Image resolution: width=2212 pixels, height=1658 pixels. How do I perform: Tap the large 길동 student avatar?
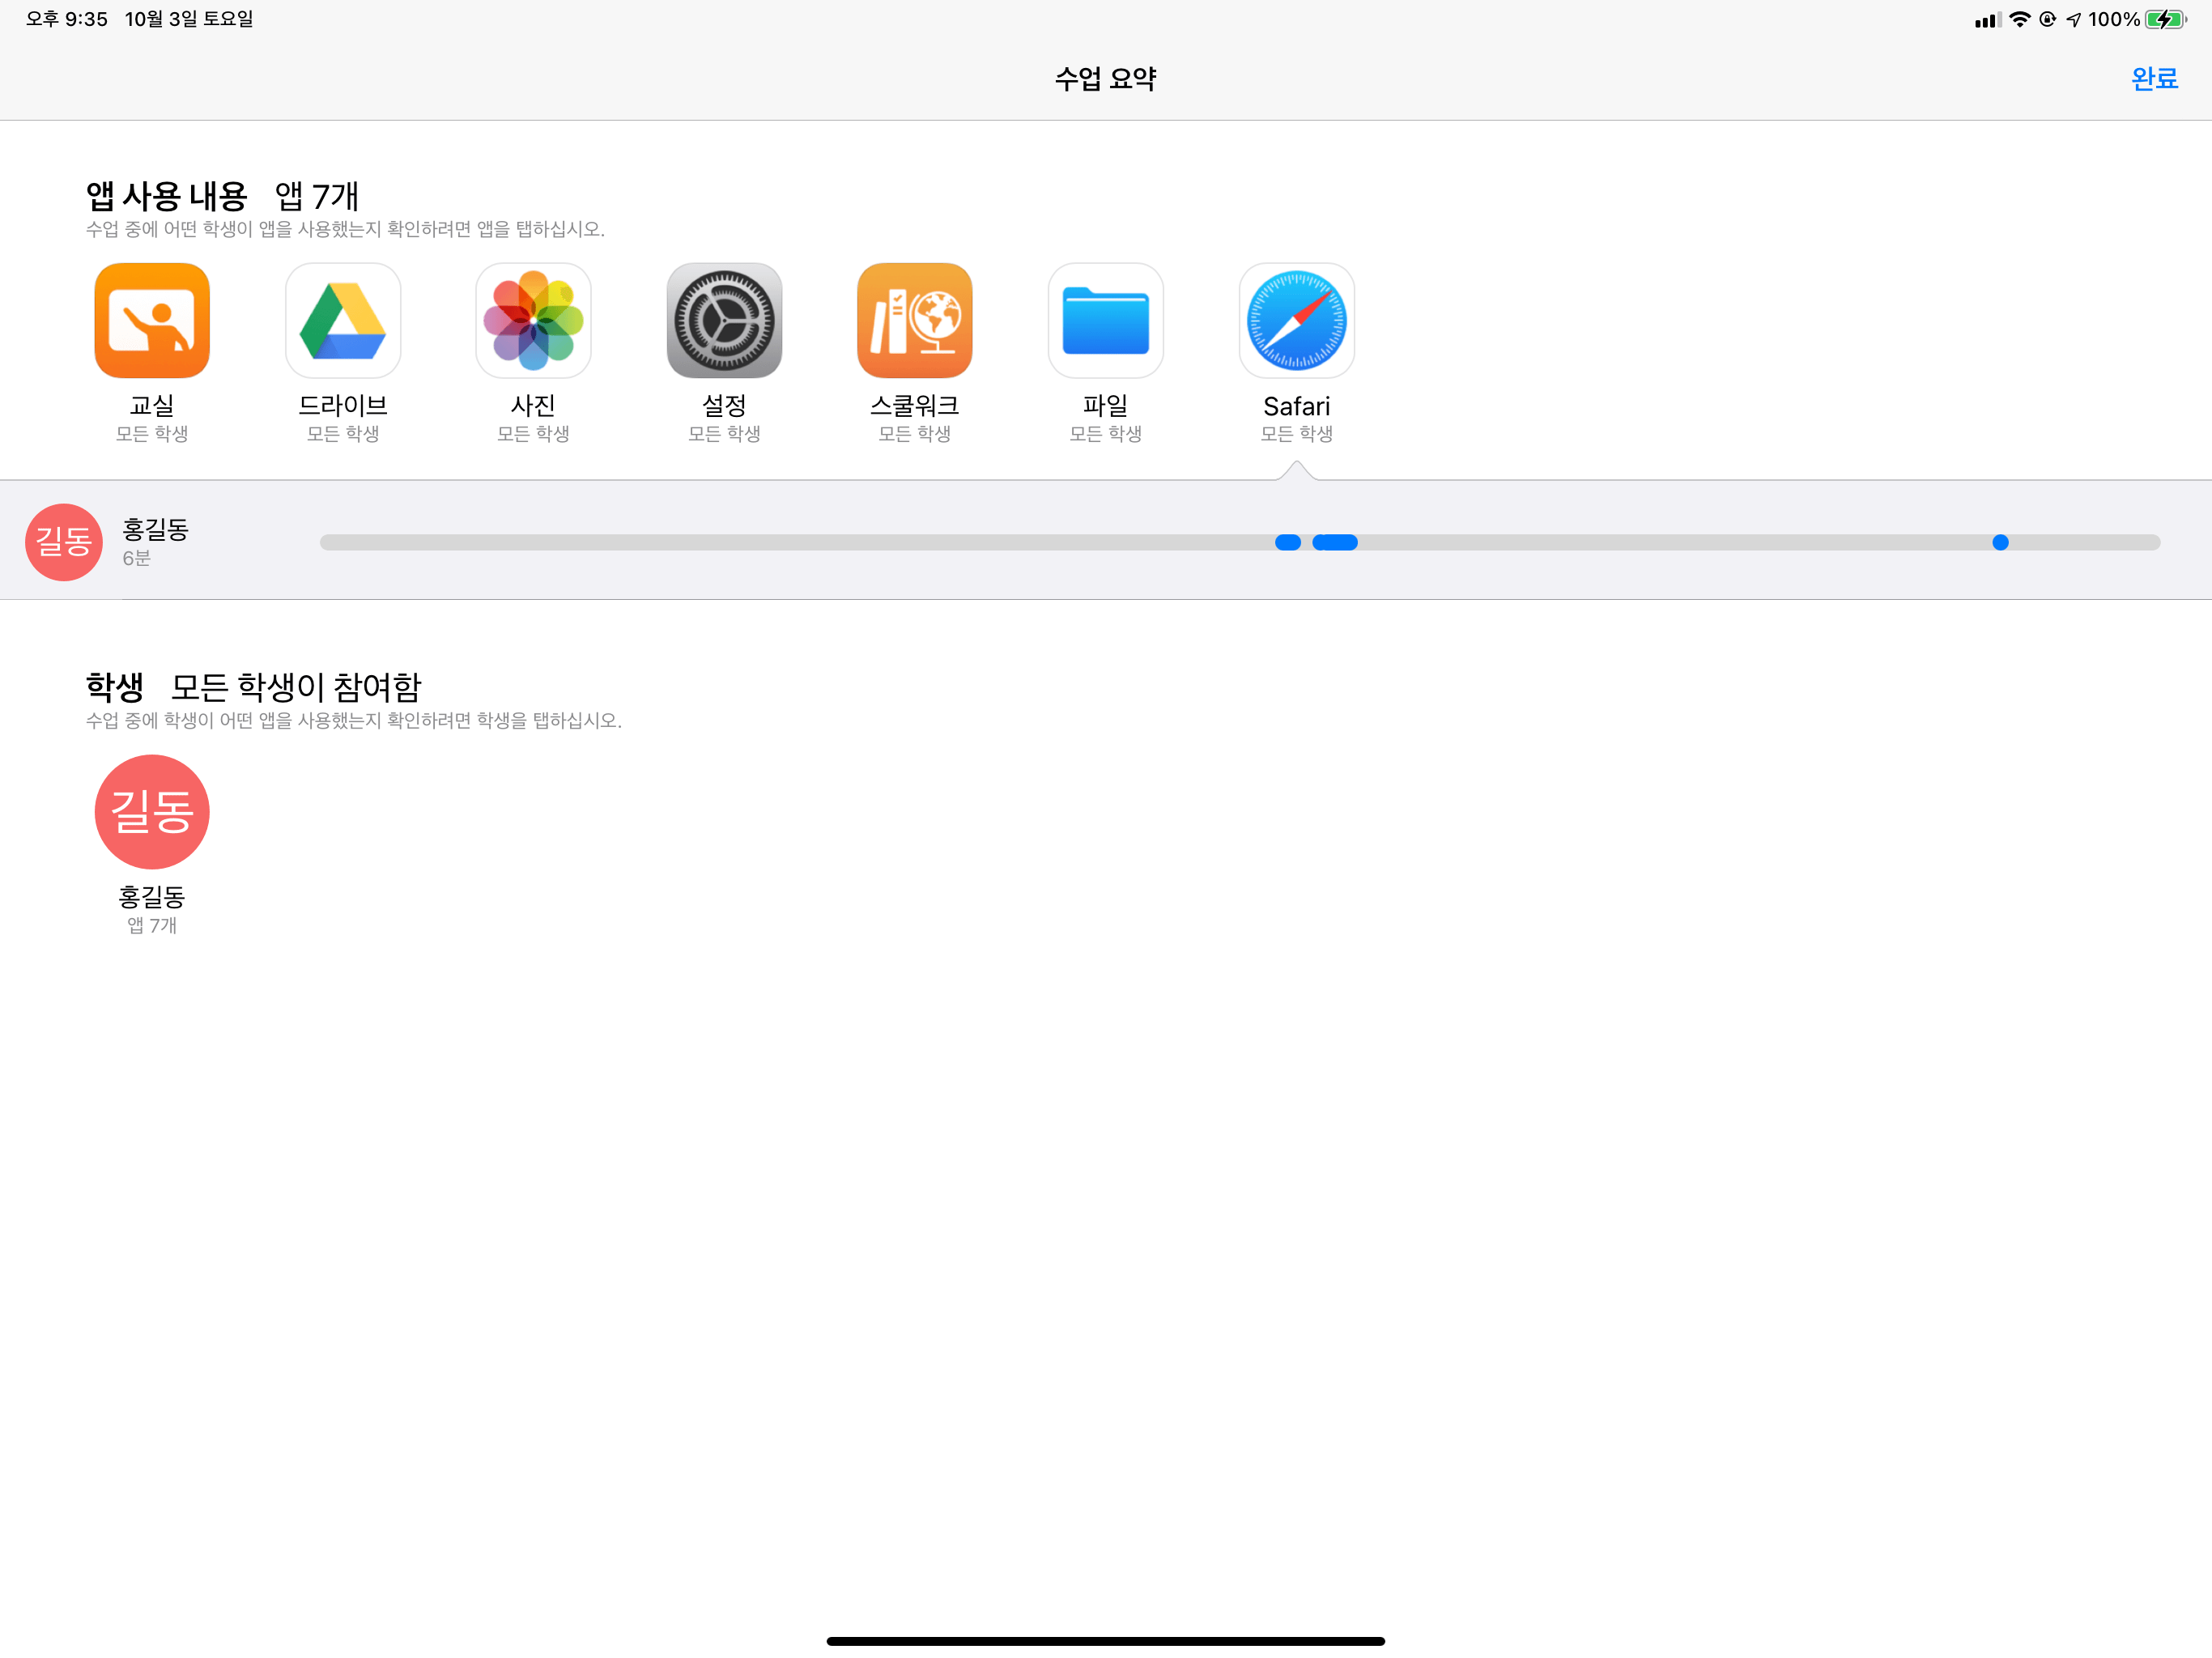152,811
